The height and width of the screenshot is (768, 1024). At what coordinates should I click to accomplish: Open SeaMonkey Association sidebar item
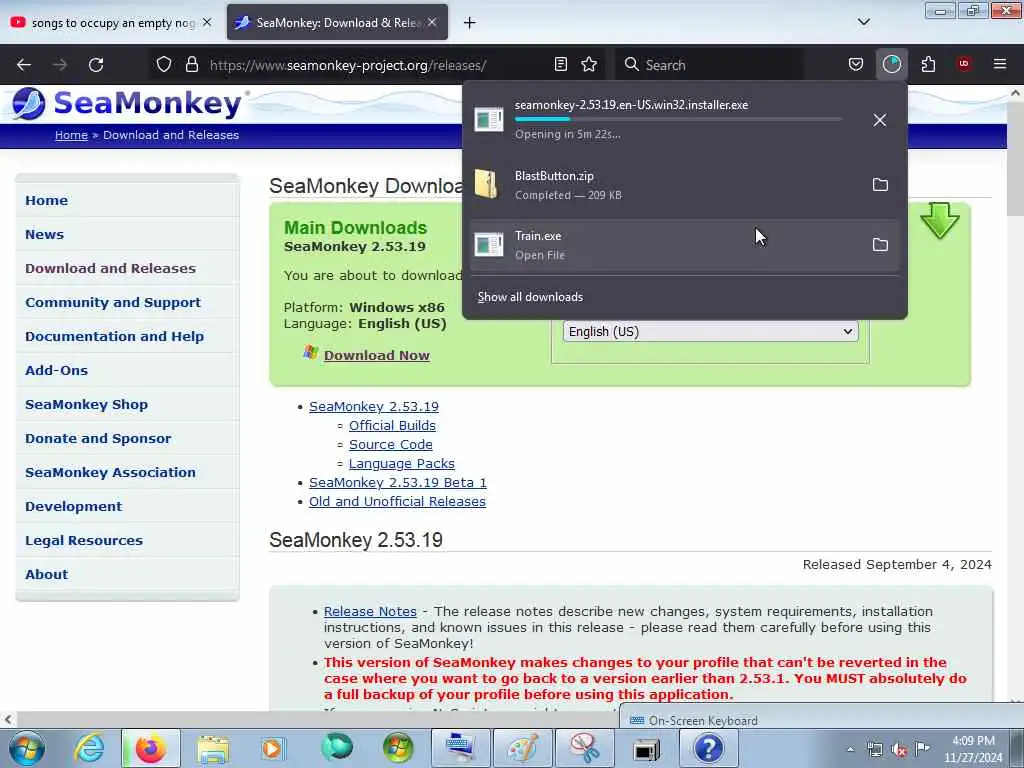click(110, 472)
